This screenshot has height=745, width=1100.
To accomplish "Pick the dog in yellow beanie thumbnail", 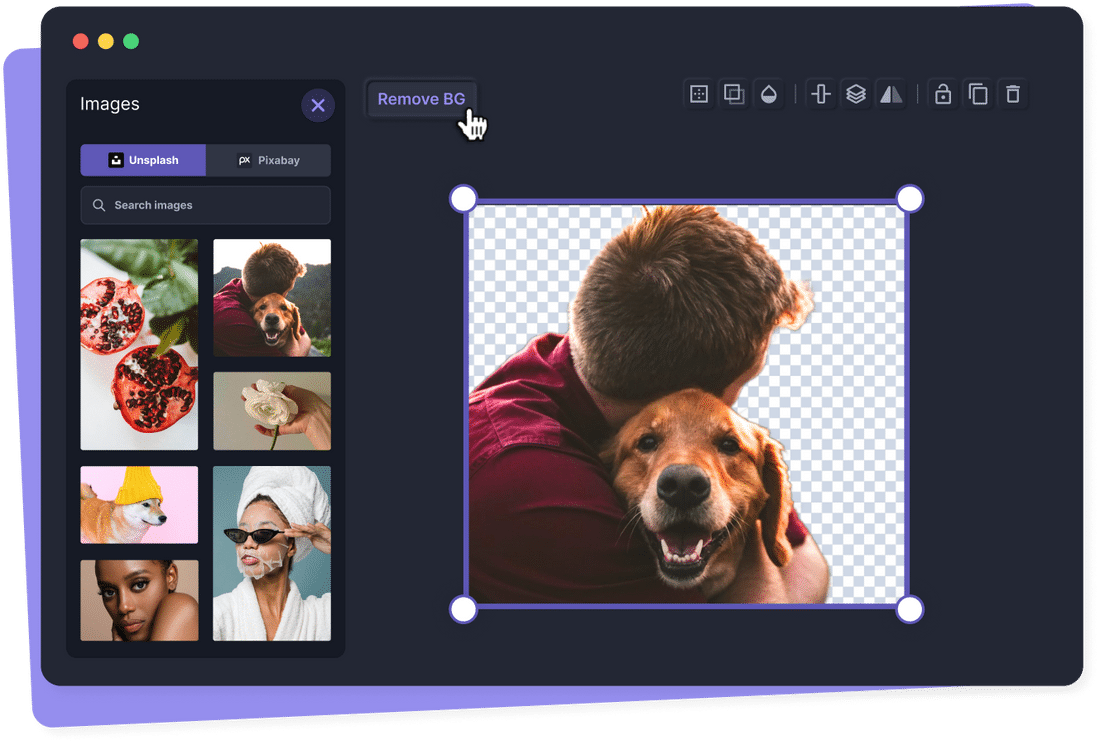I will pyautogui.click(x=139, y=504).
